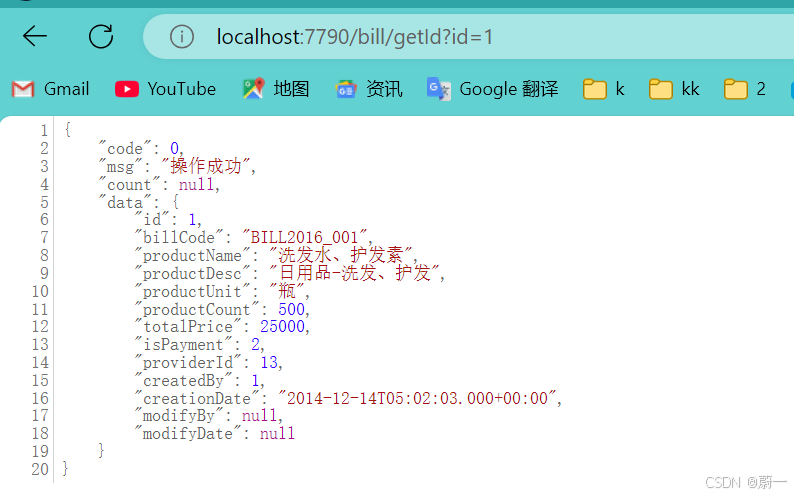
Task: Click line number 10
Action: (40, 292)
